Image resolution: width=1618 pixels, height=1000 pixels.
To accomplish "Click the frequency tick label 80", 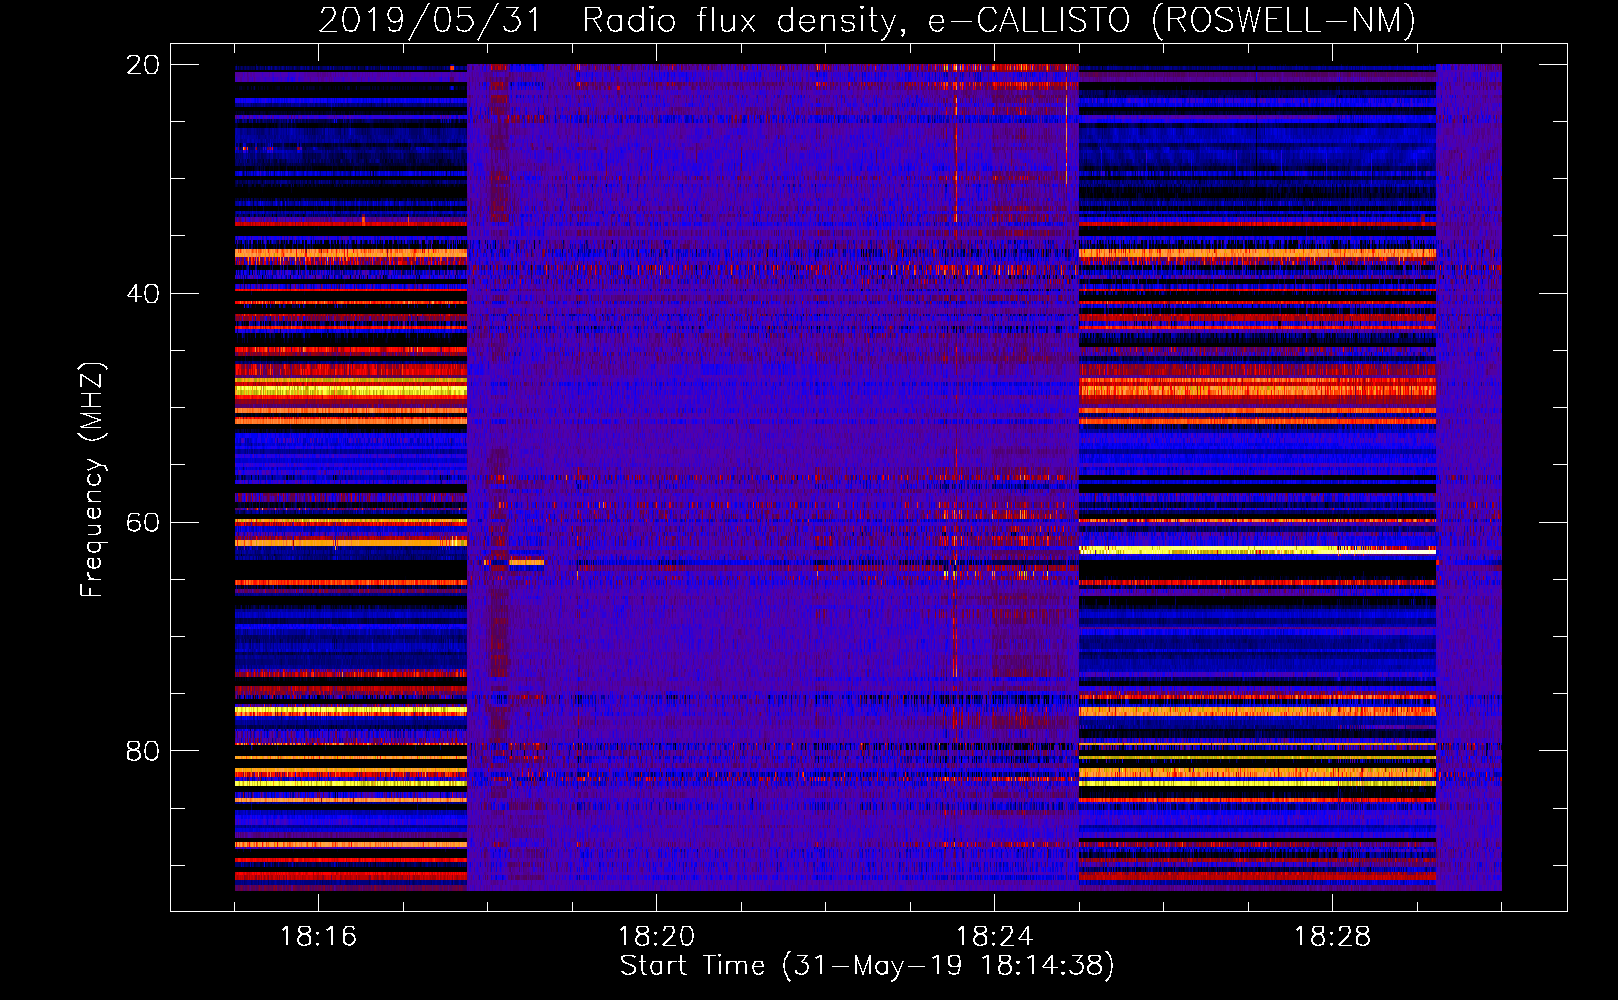I will (x=143, y=750).
